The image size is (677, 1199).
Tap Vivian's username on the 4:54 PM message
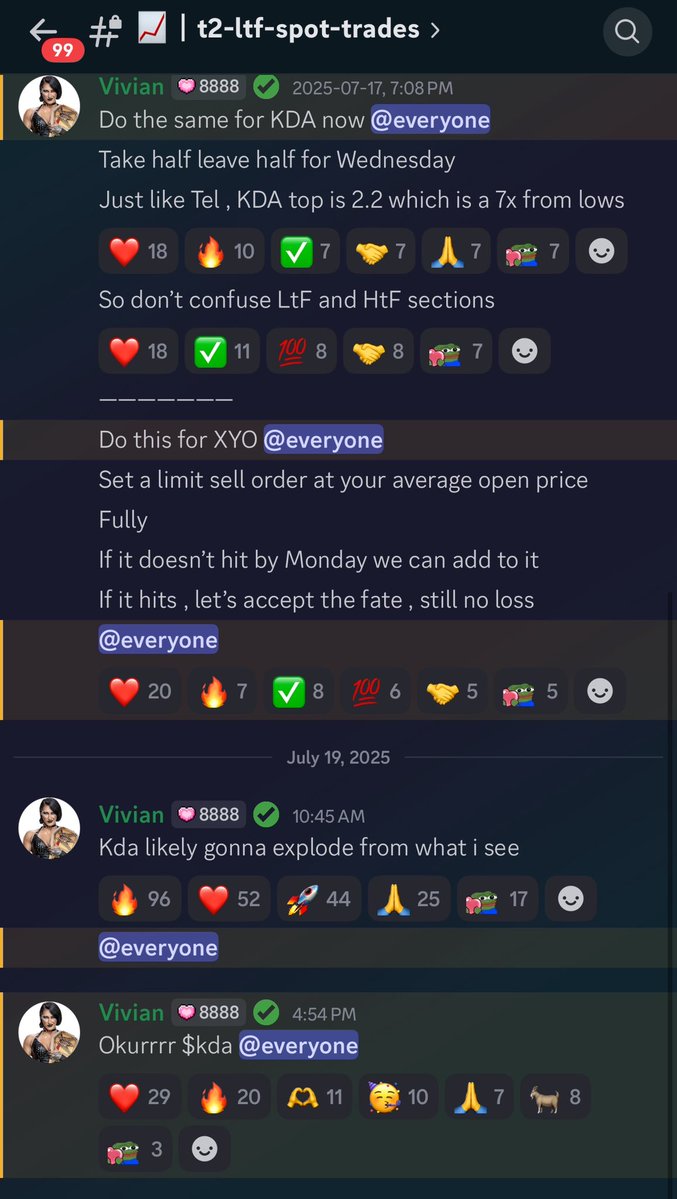point(131,1012)
